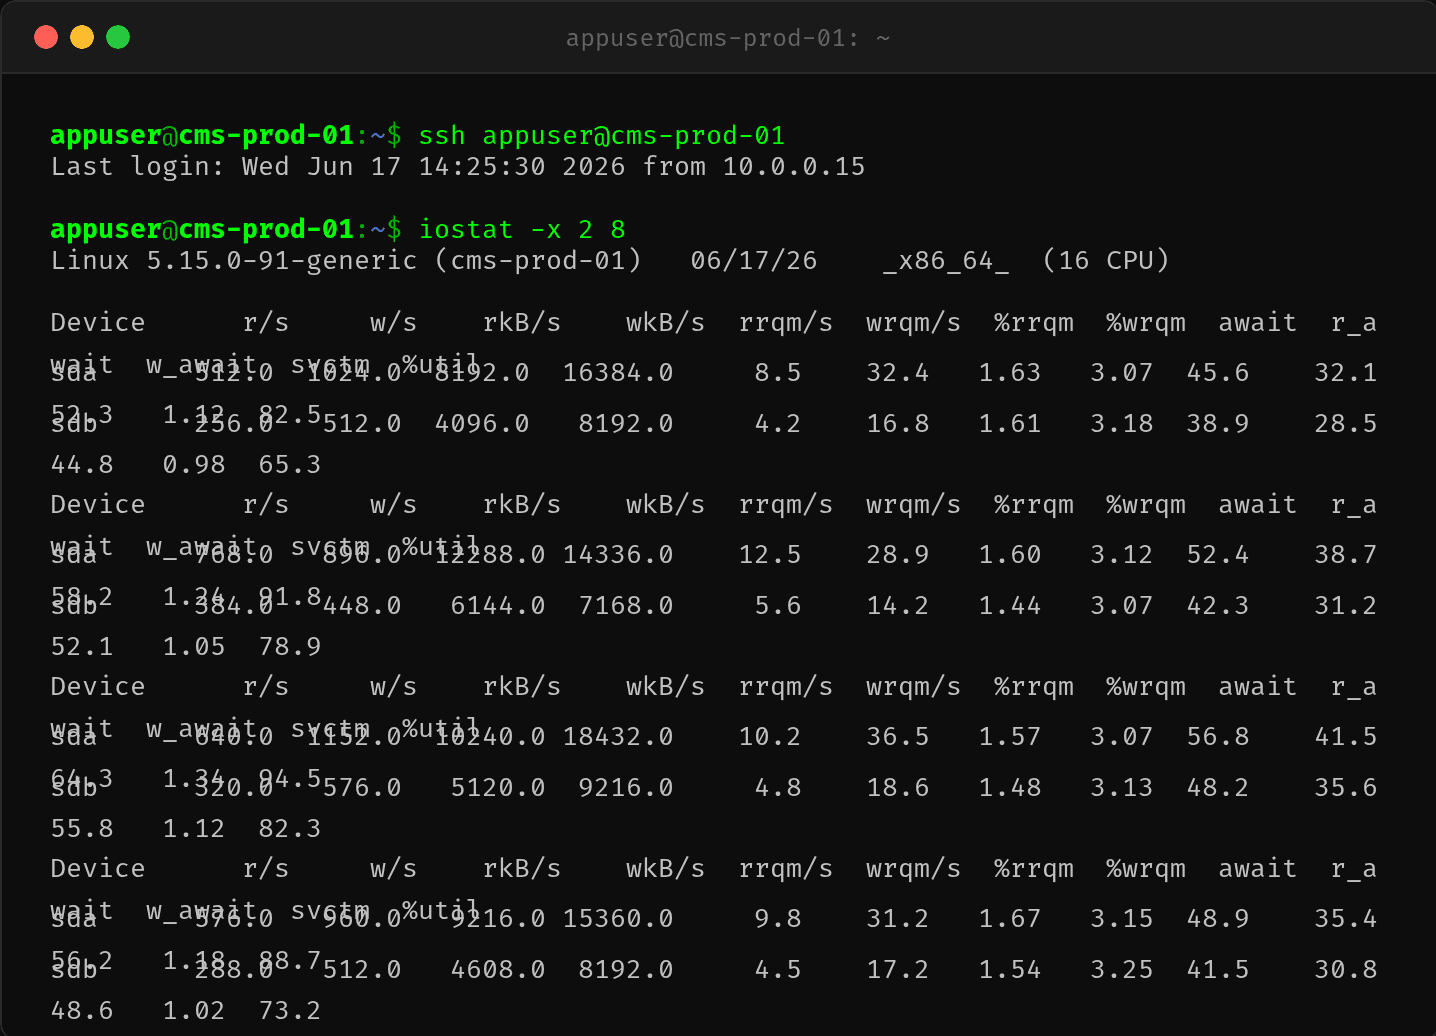
Task: Click the %rrqm value 1.63
Action: 1010,372
